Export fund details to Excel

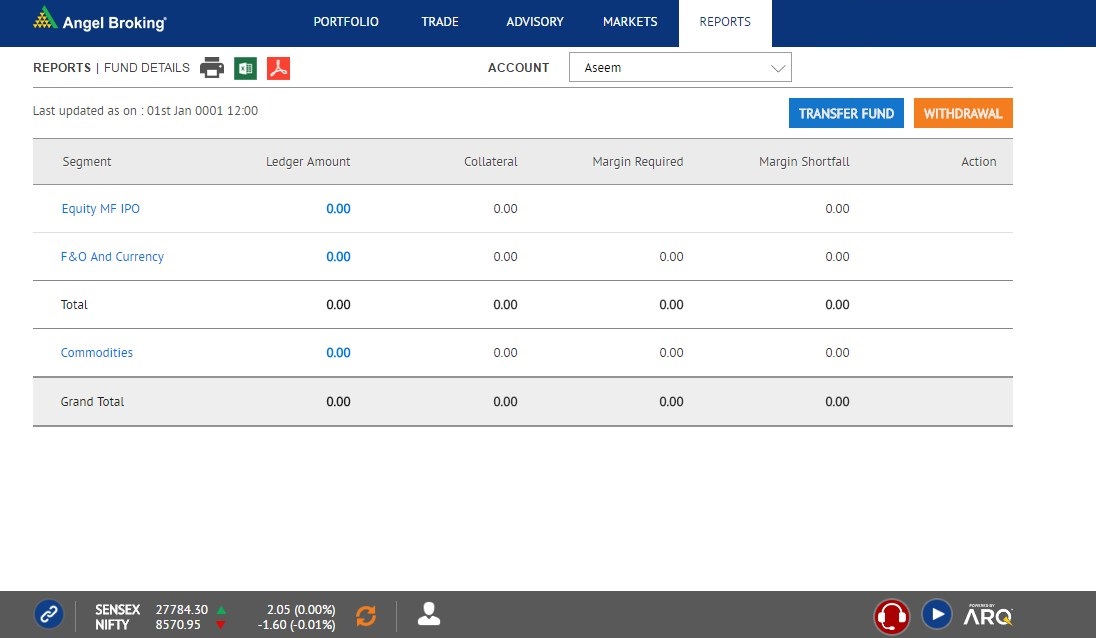point(245,68)
